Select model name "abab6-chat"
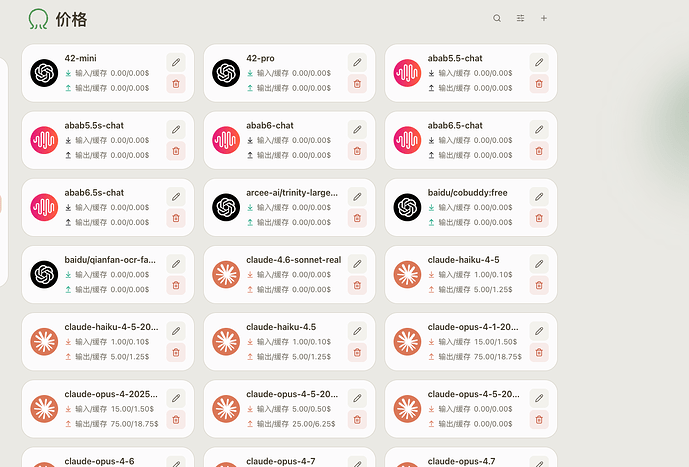 click(270, 125)
